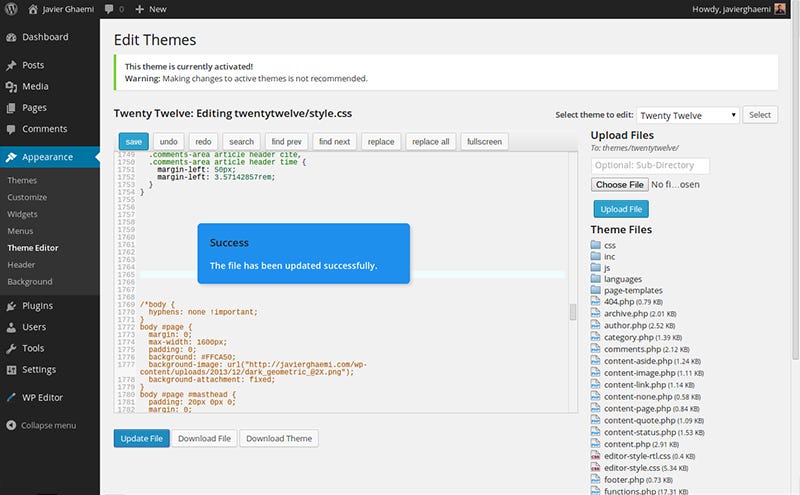Click the Download File button

click(x=204, y=438)
